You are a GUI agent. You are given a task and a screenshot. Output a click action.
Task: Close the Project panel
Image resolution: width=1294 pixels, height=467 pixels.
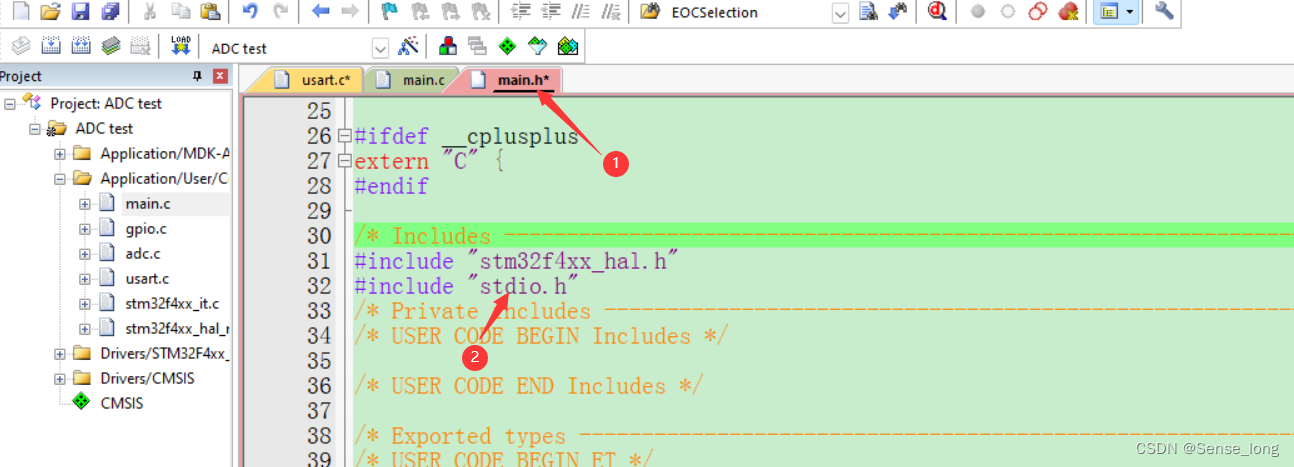(x=220, y=77)
